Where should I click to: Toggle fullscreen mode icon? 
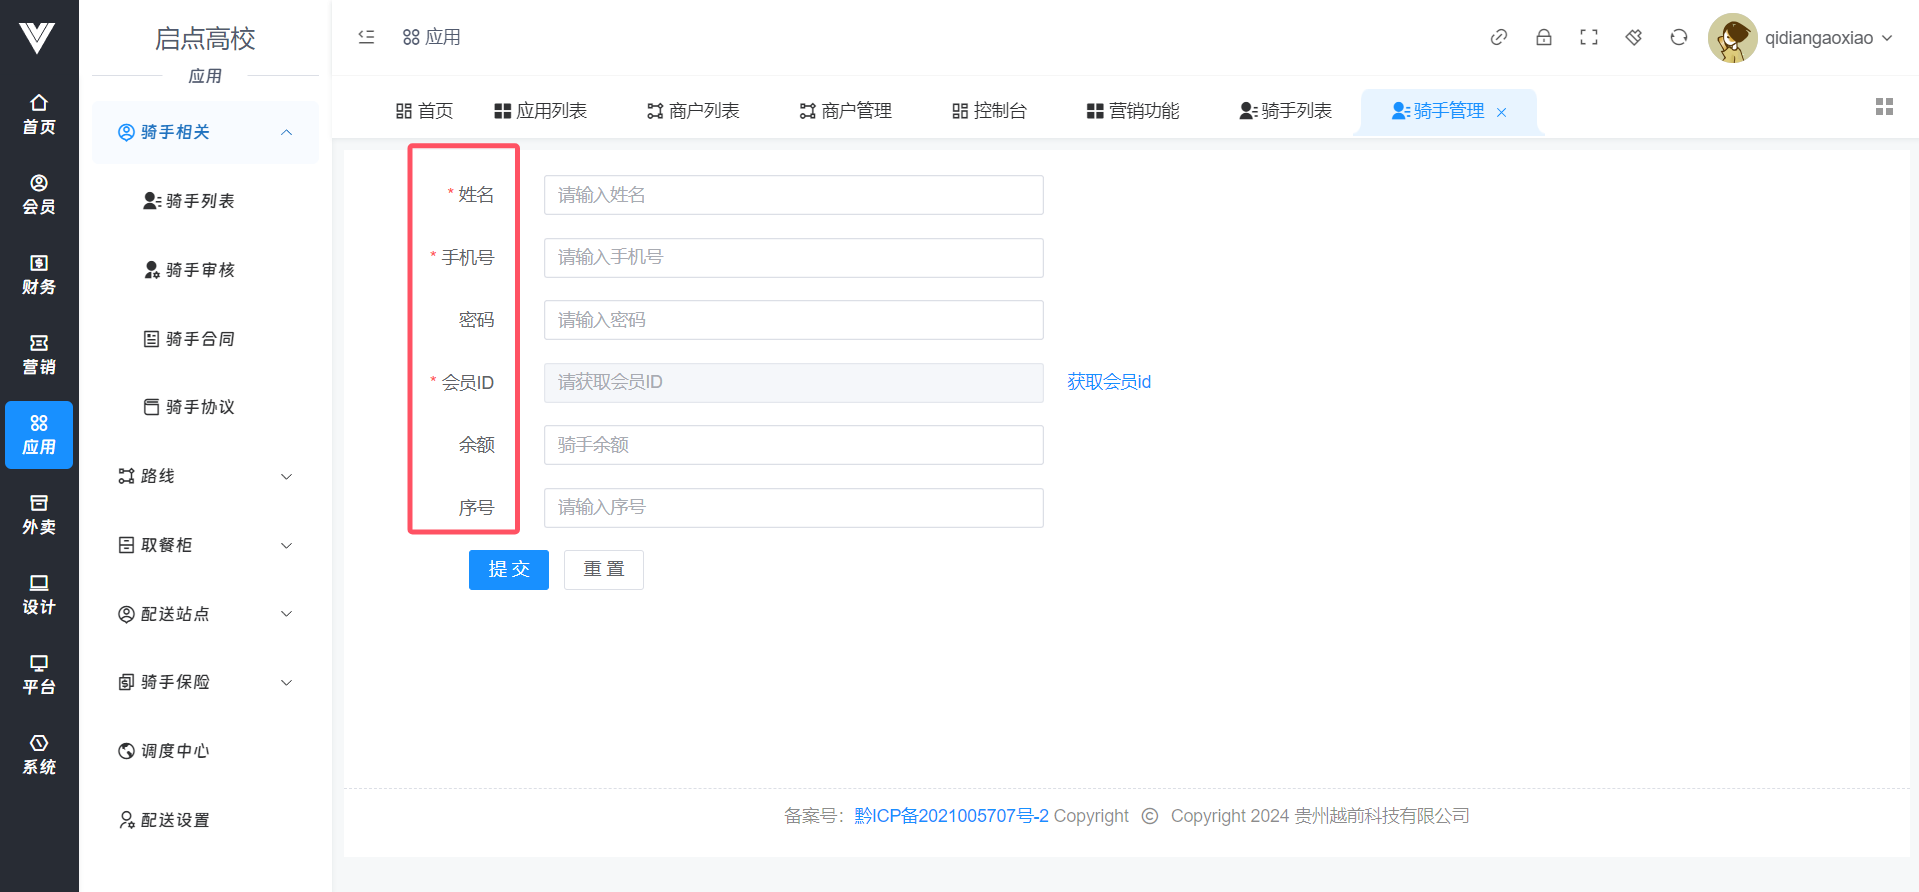(x=1588, y=37)
